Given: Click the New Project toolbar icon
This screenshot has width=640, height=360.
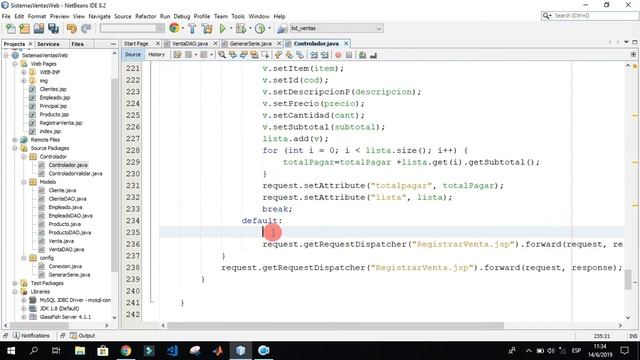Looking at the screenshot, I should click(x=25, y=29).
